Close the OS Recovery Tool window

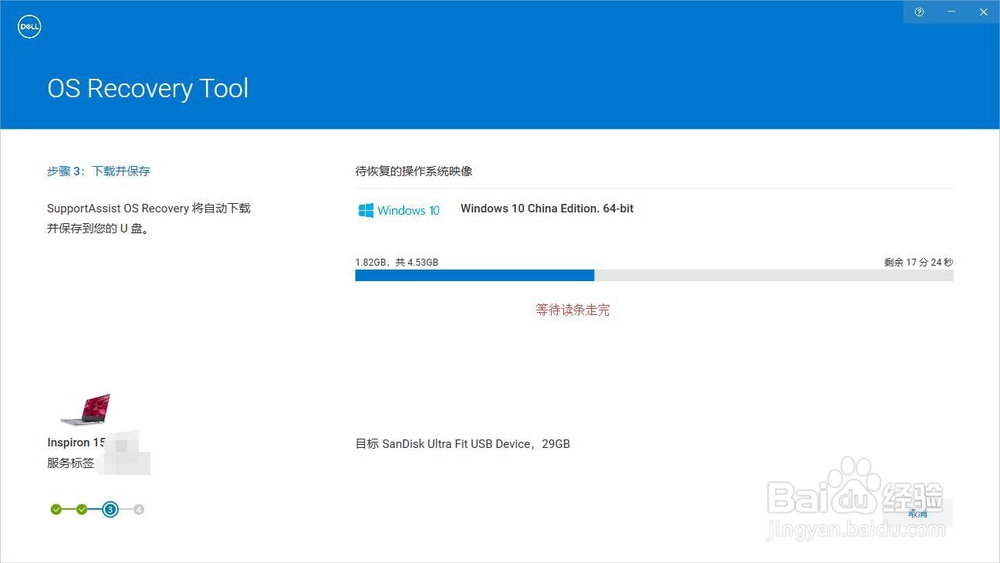click(x=983, y=12)
